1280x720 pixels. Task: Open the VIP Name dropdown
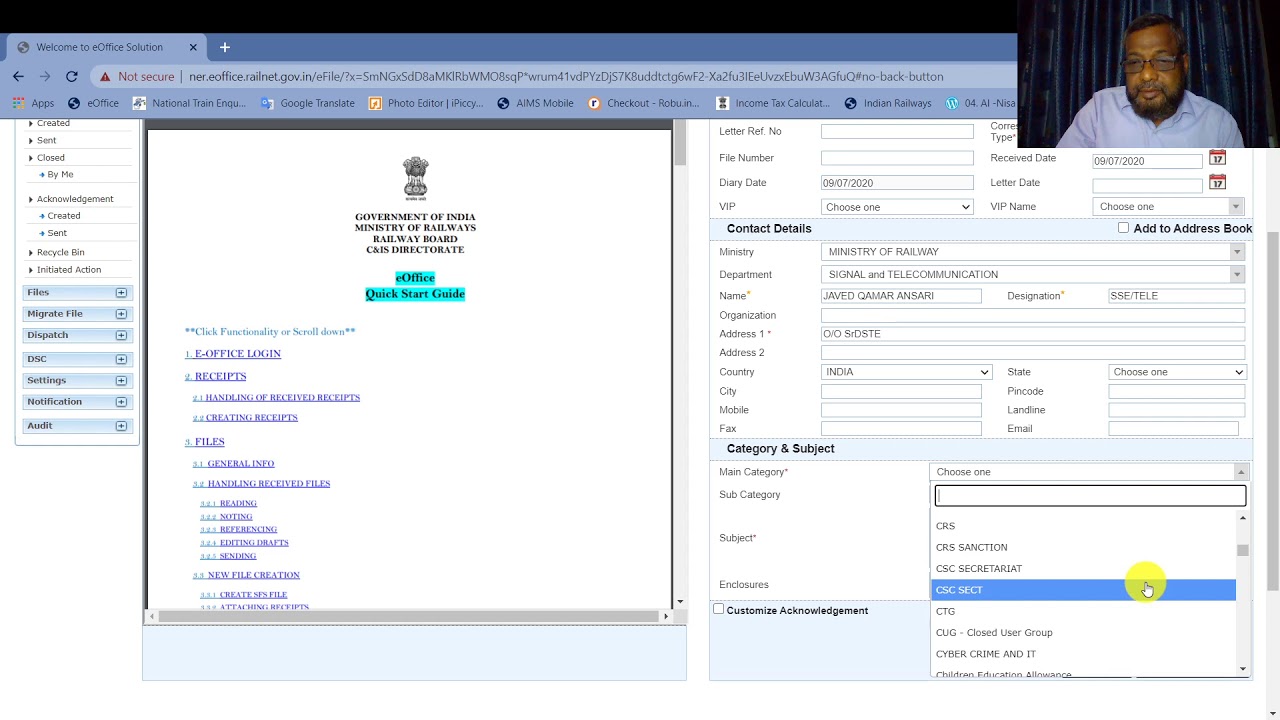tap(1168, 207)
